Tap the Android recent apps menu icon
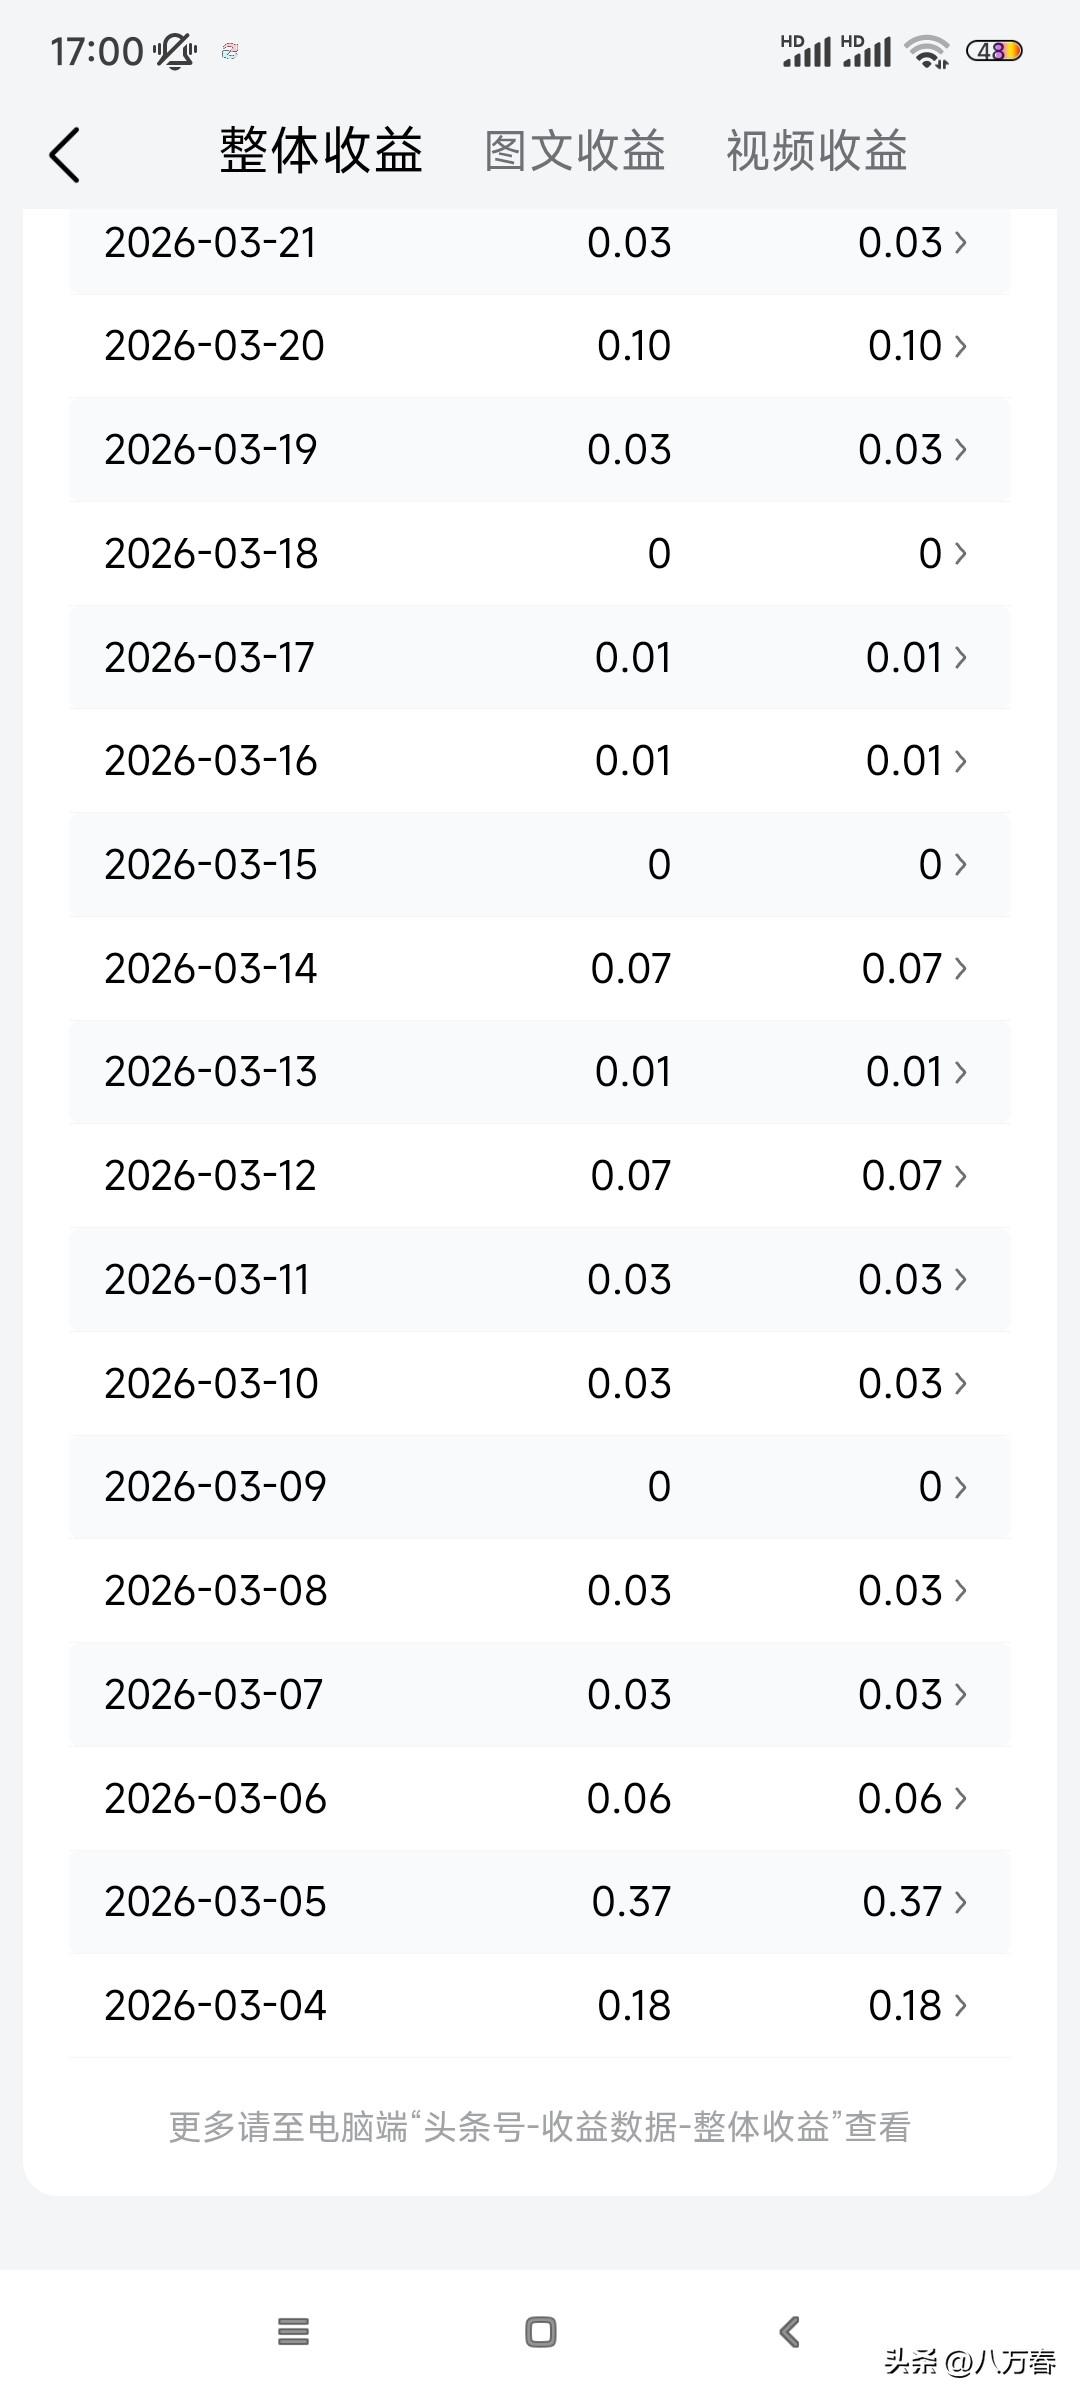 [x=293, y=2332]
